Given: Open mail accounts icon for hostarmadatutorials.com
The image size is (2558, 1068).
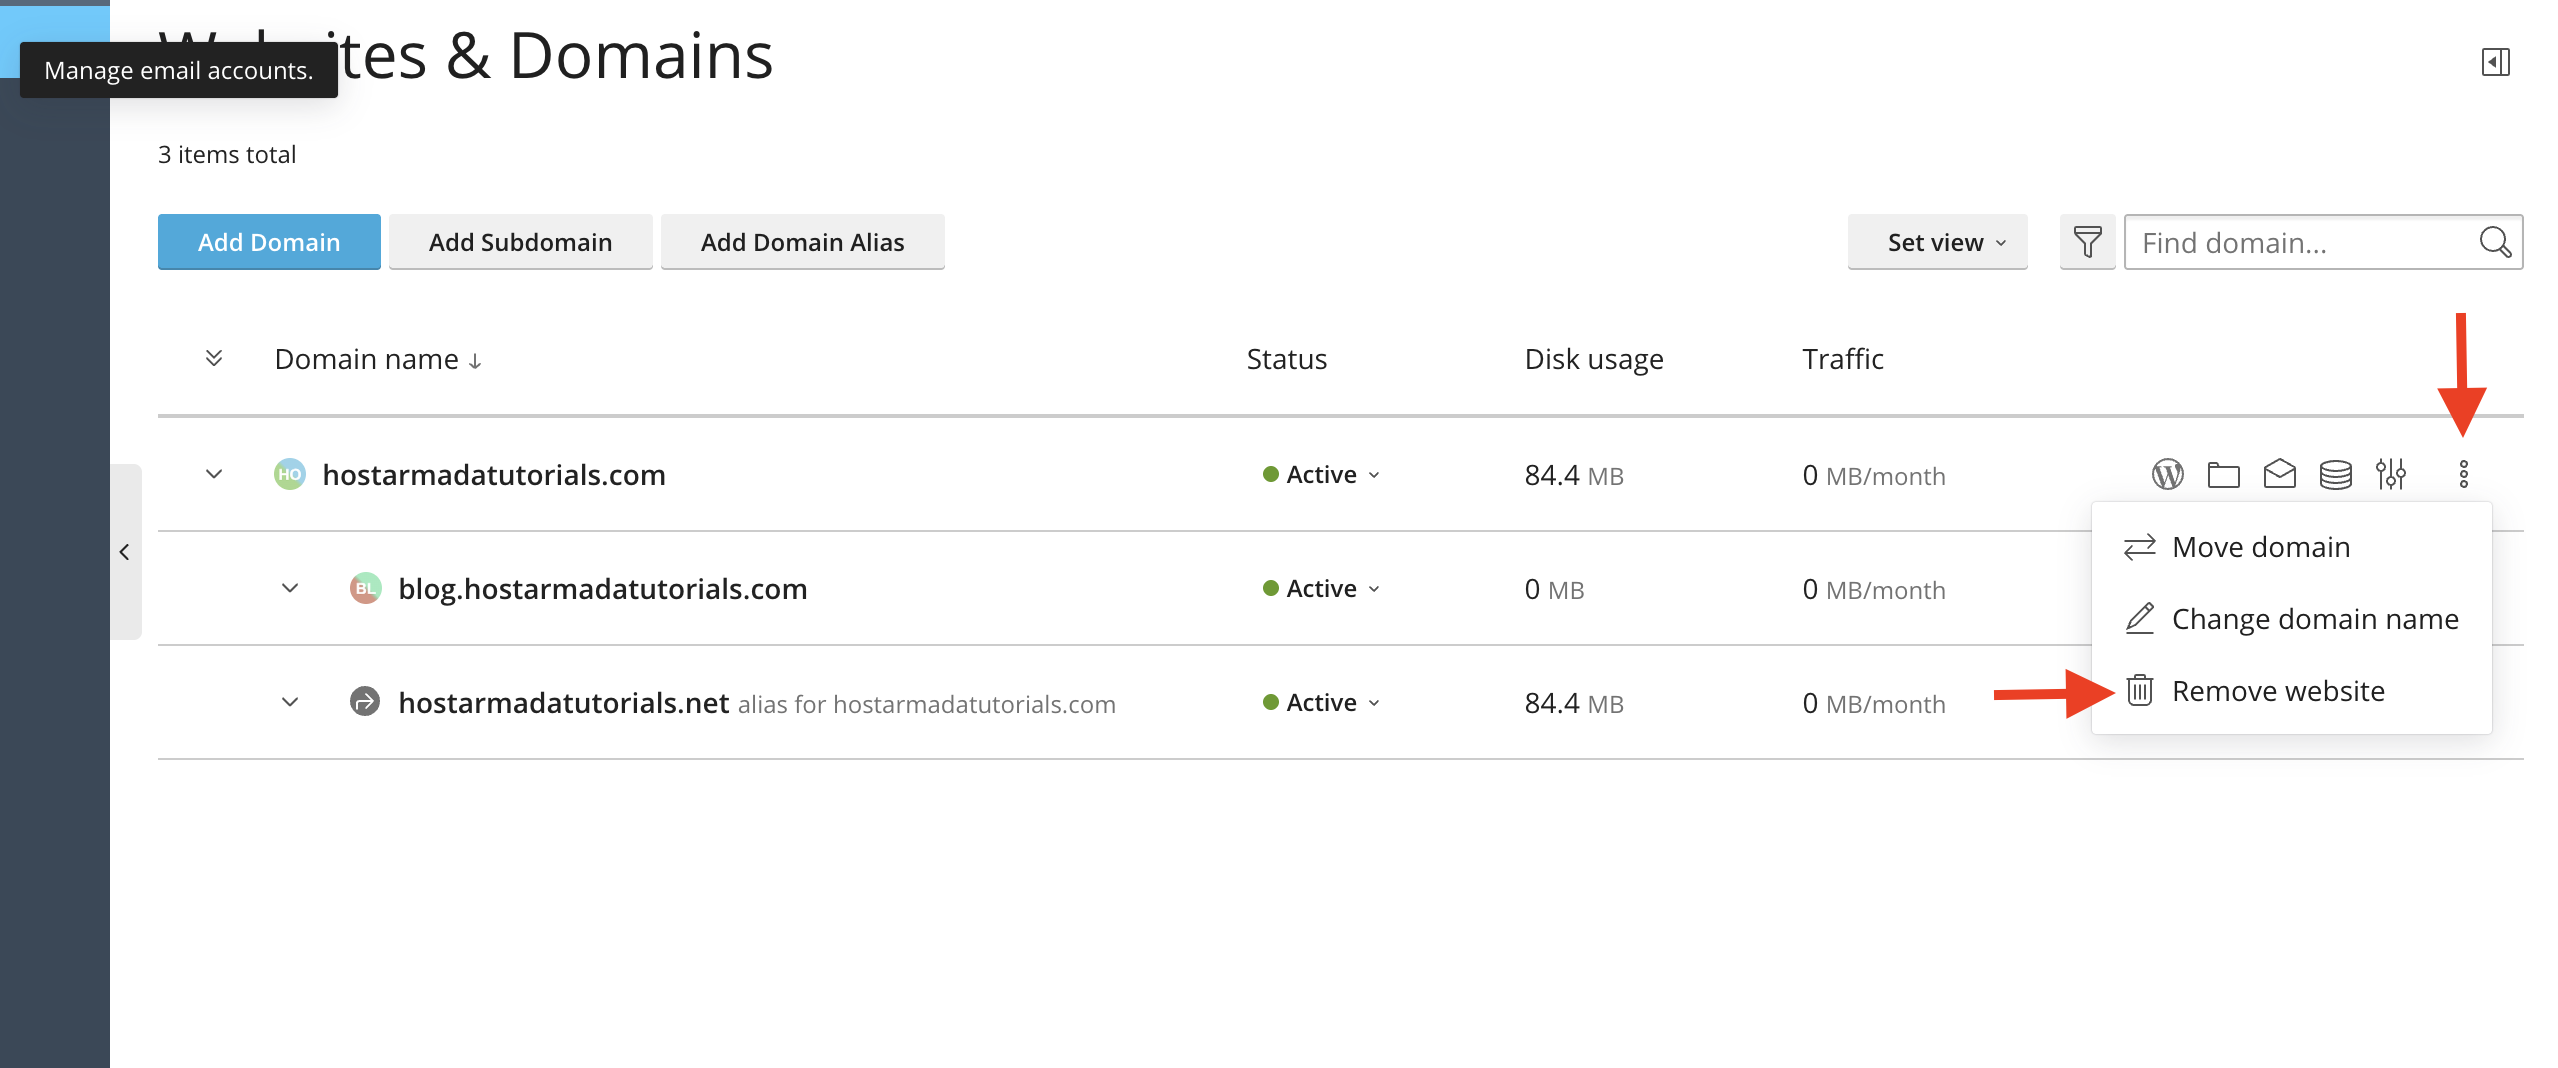Looking at the screenshot, I should point(2279,473).
